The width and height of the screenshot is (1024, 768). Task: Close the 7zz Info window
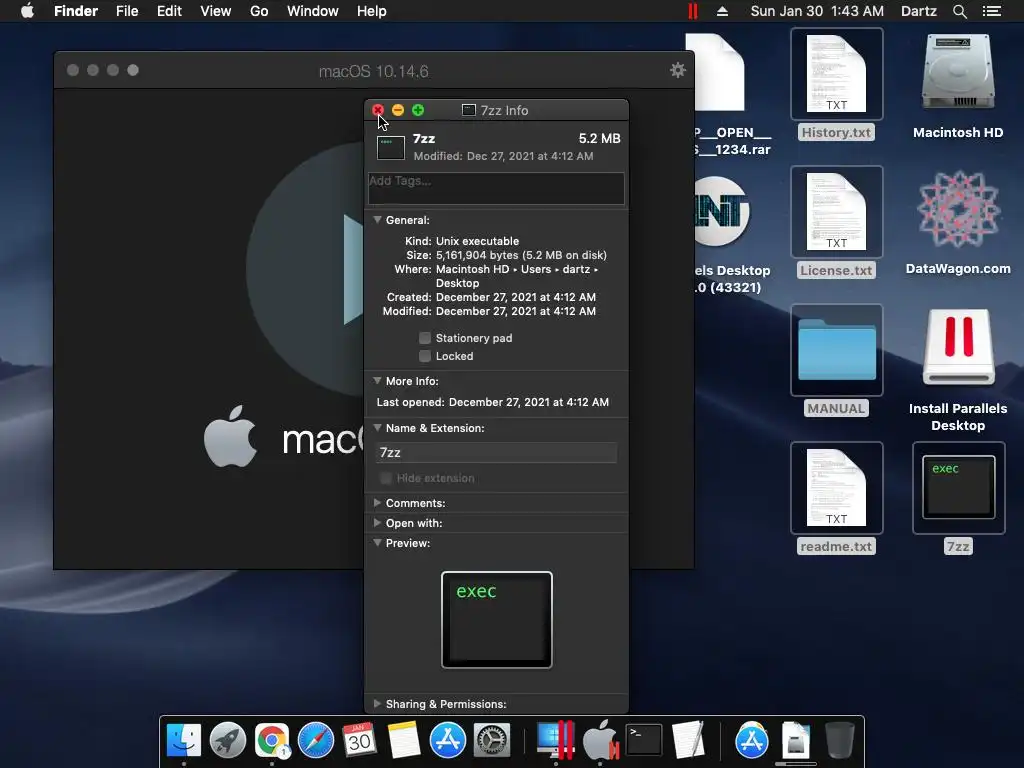pyautogui.click(x=378, y=110)
